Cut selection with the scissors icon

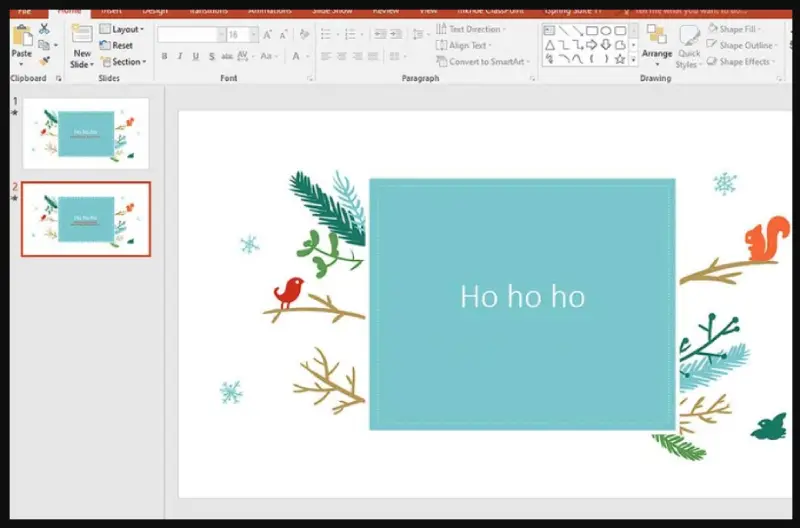[44, 29]
